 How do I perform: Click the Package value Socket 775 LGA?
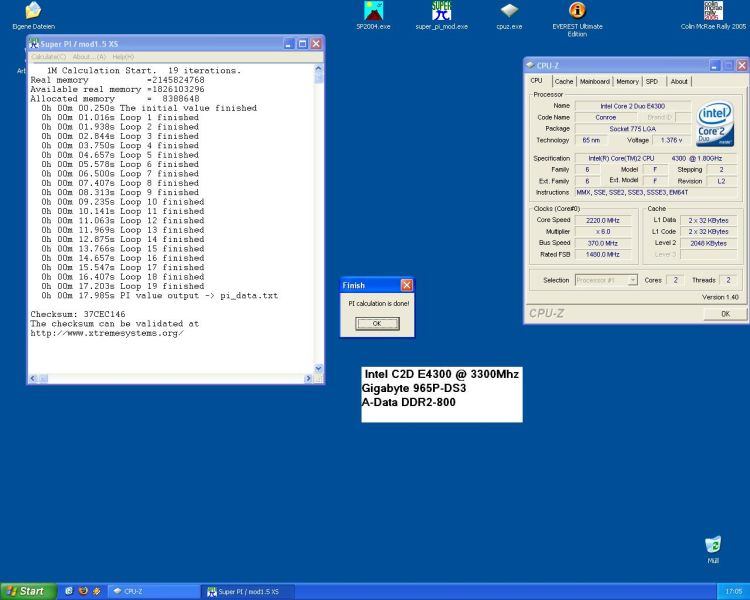click(x=632, y=129)
